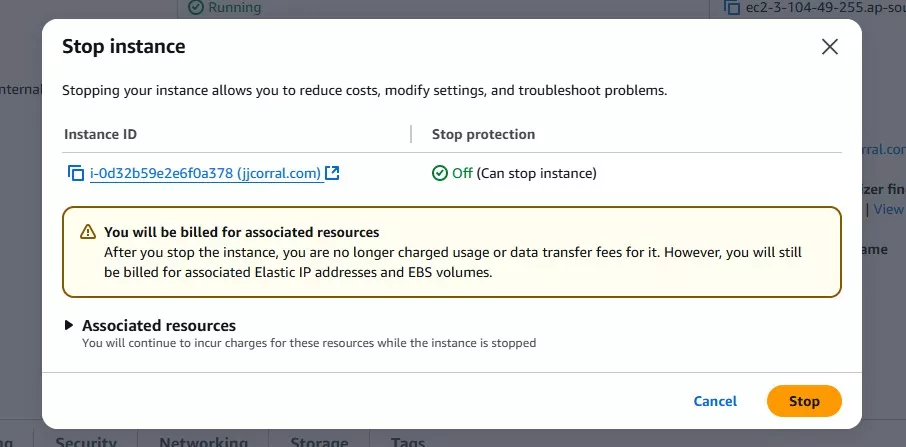Screen dimensions: 906x447
Task: Open the Networking tab
Action: pos(203,441)
